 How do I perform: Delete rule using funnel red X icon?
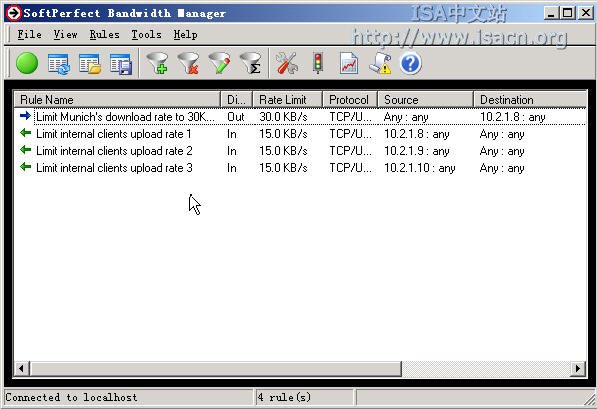[188, 63]
